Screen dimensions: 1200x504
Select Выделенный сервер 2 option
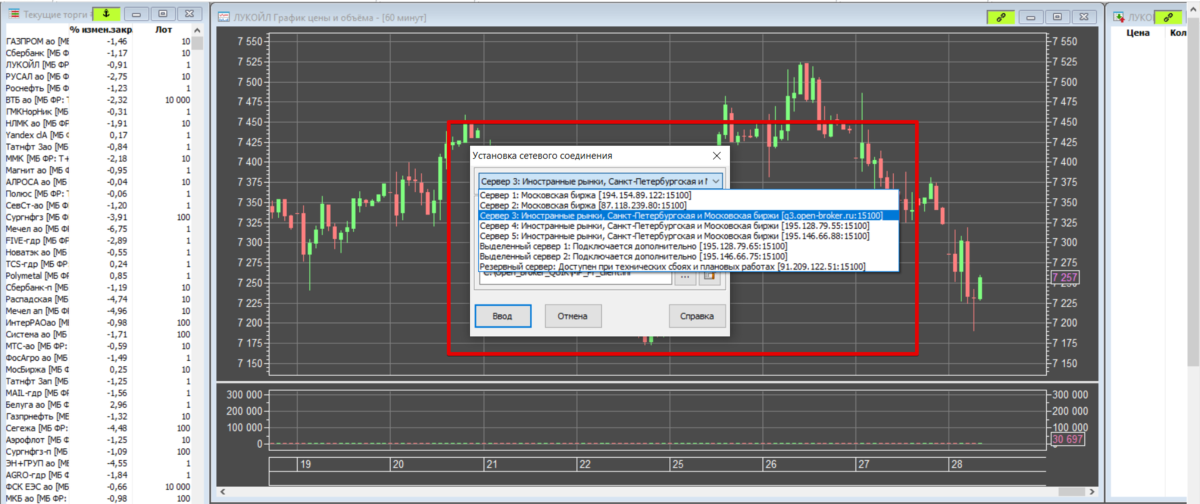coord(689,256)
